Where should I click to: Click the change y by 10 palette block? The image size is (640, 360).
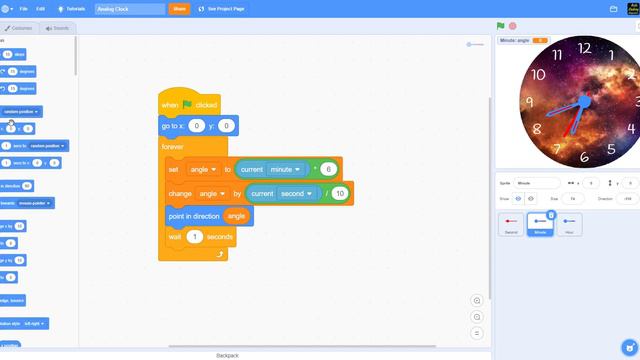tap(13, 260)
